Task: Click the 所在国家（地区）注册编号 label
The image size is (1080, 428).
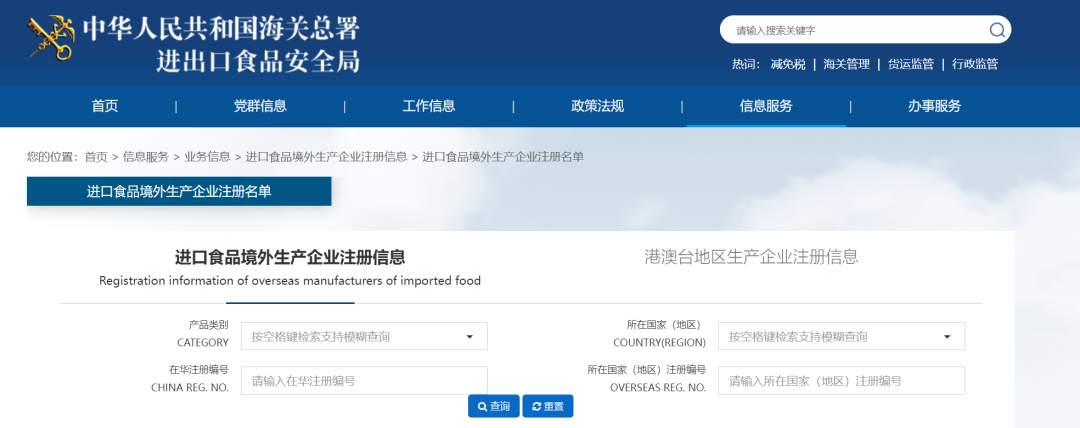Action: 647,370
